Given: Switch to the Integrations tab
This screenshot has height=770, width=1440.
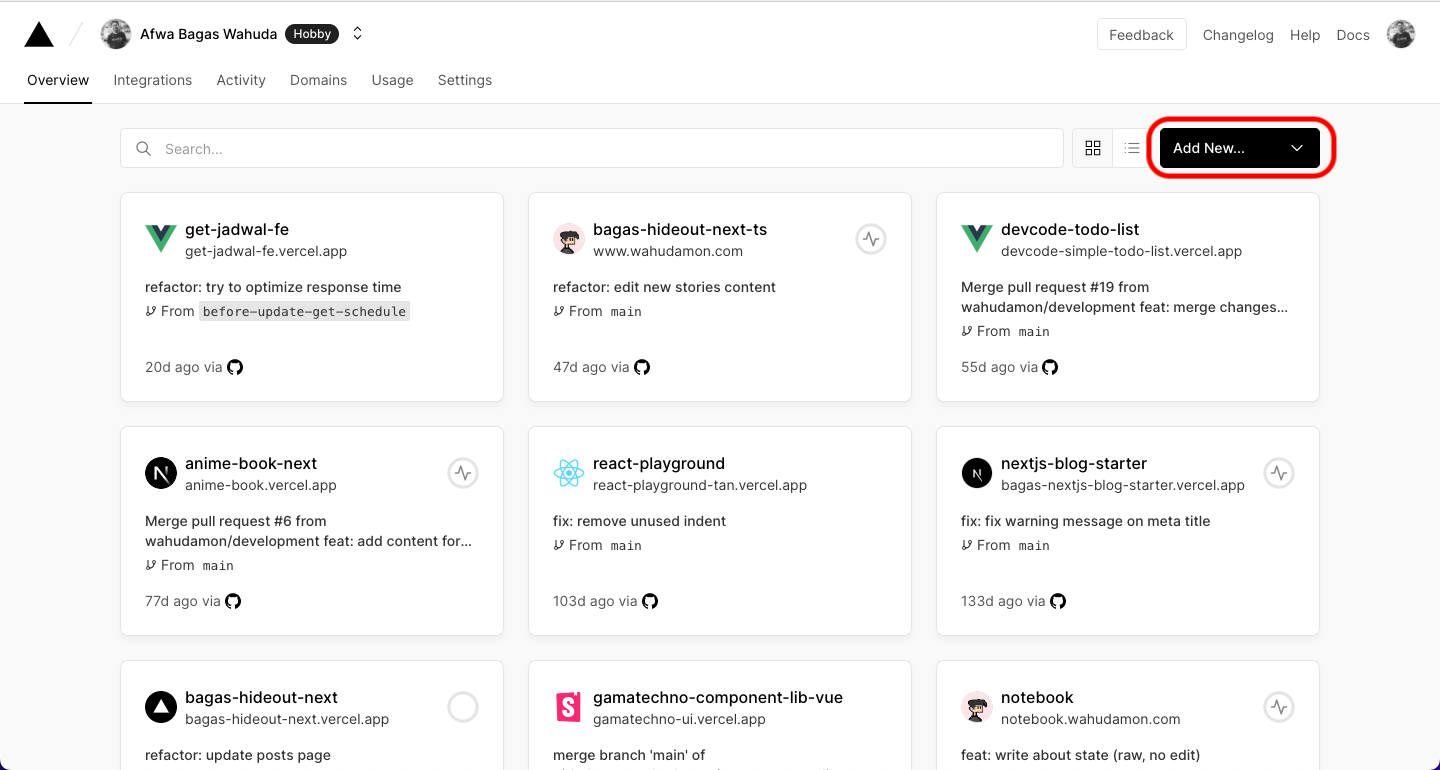Looking at the screenshot, I should point(153,80).
